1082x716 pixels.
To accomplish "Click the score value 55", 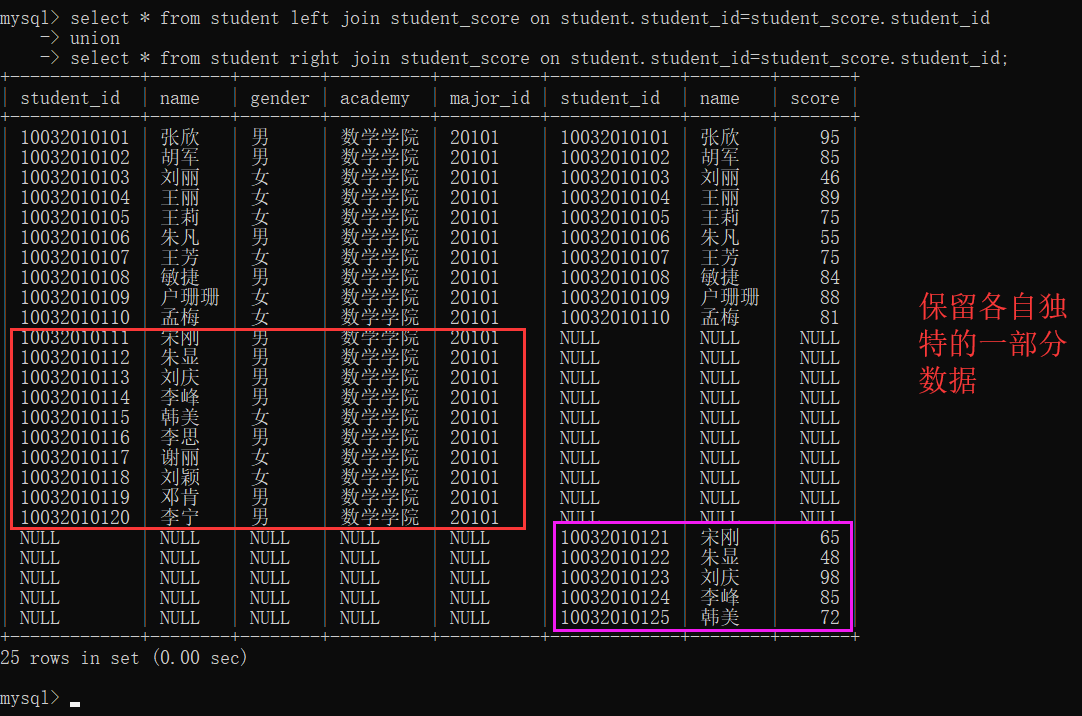I will 829,237.
